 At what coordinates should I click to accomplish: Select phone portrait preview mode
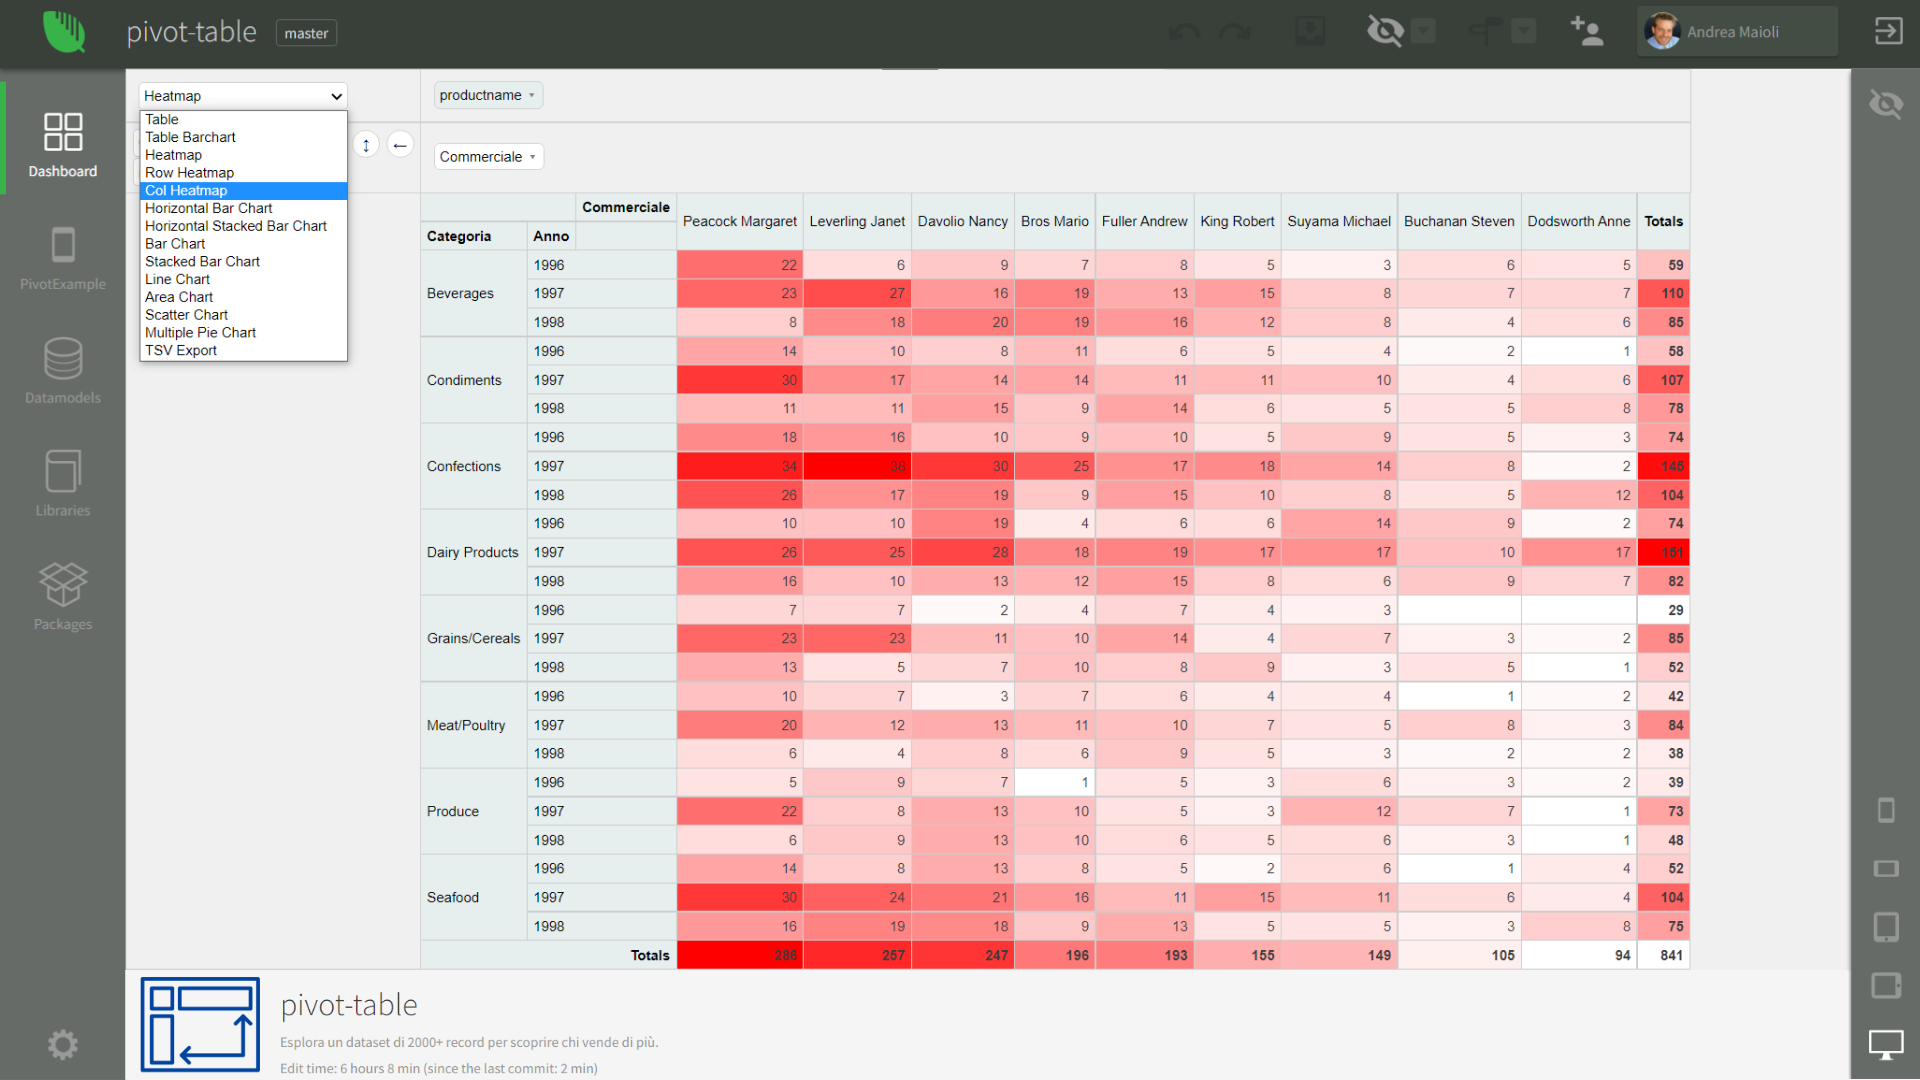(1886, 810)
